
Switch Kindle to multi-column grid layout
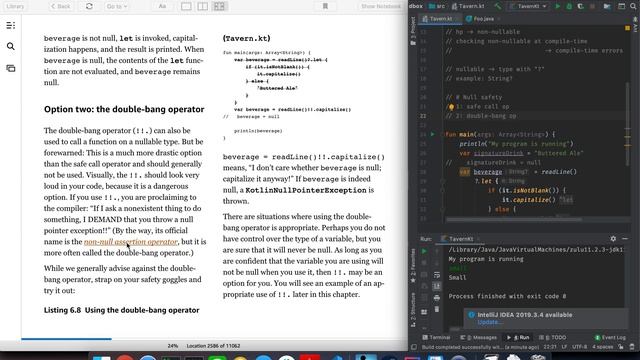[x=219, y=6]
